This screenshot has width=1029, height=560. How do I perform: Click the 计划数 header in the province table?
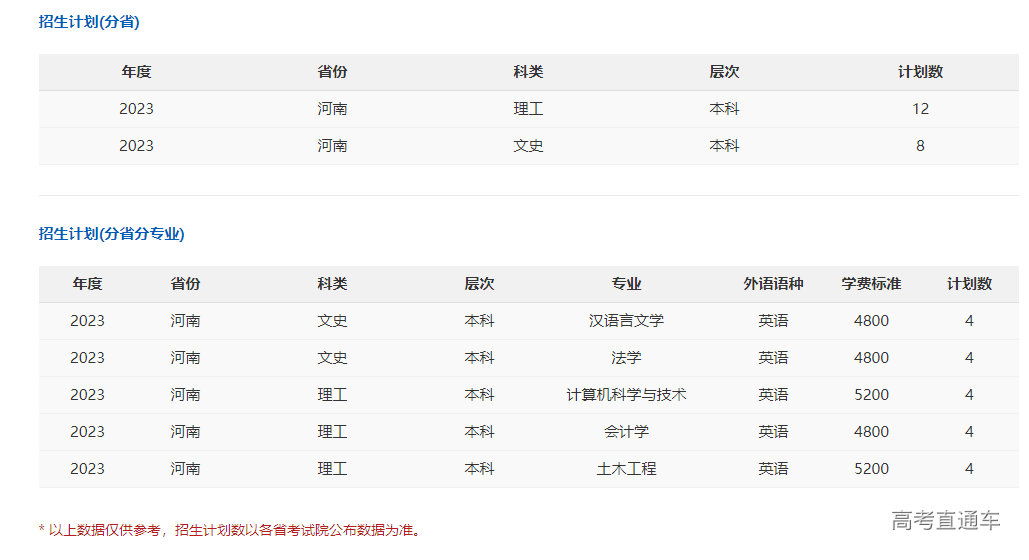920,72
